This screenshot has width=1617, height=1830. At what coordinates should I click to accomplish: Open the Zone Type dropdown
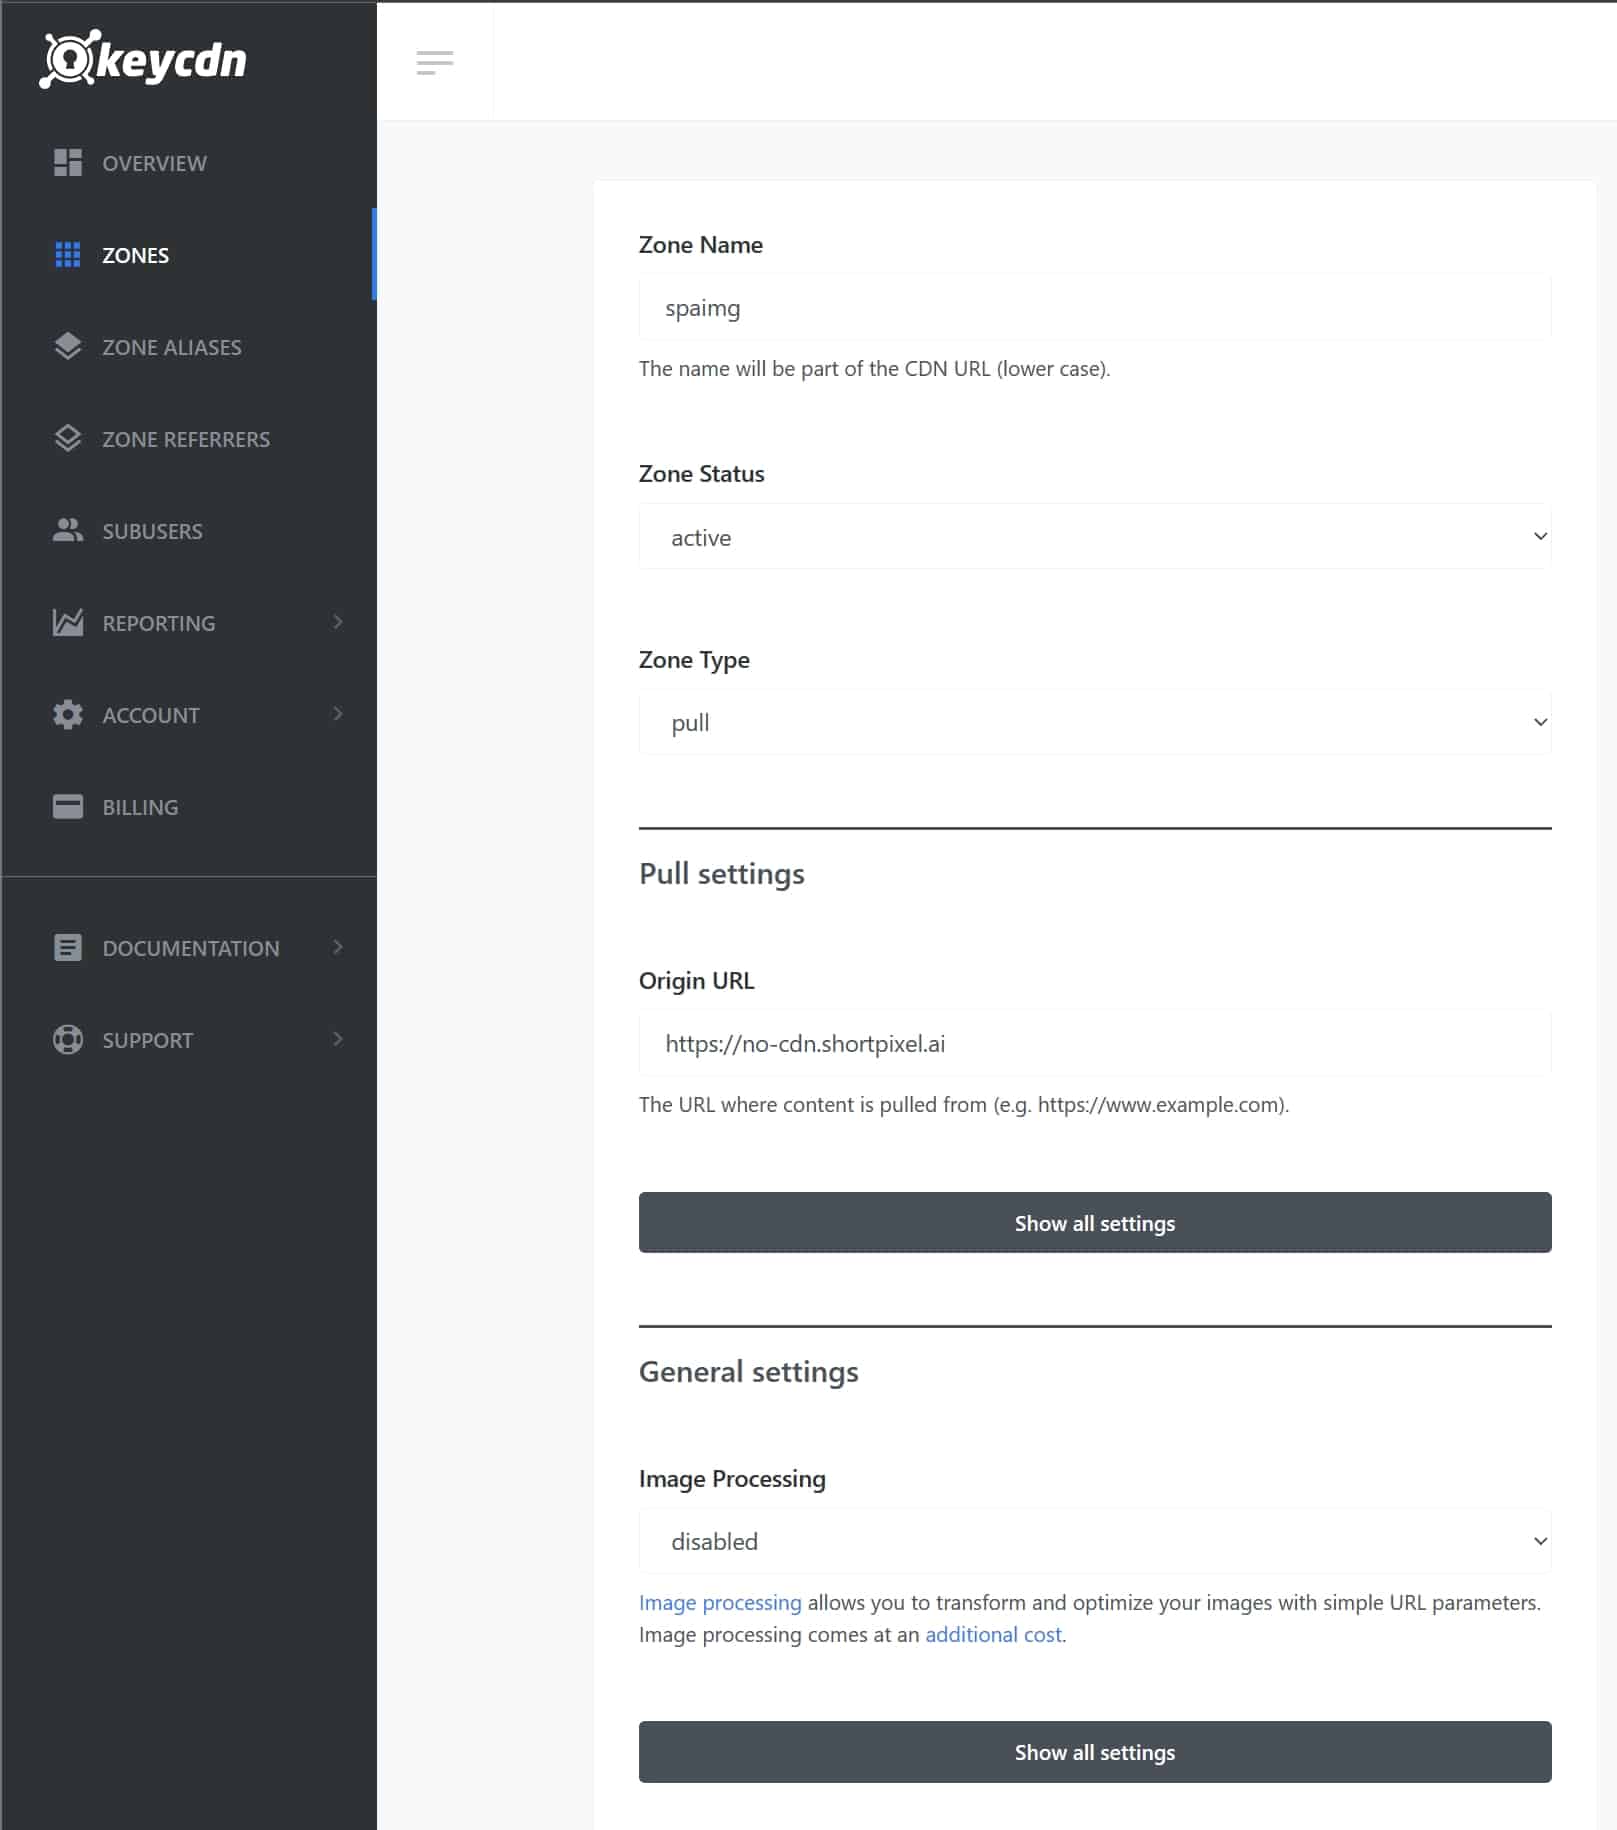(x=1094, y=722)
